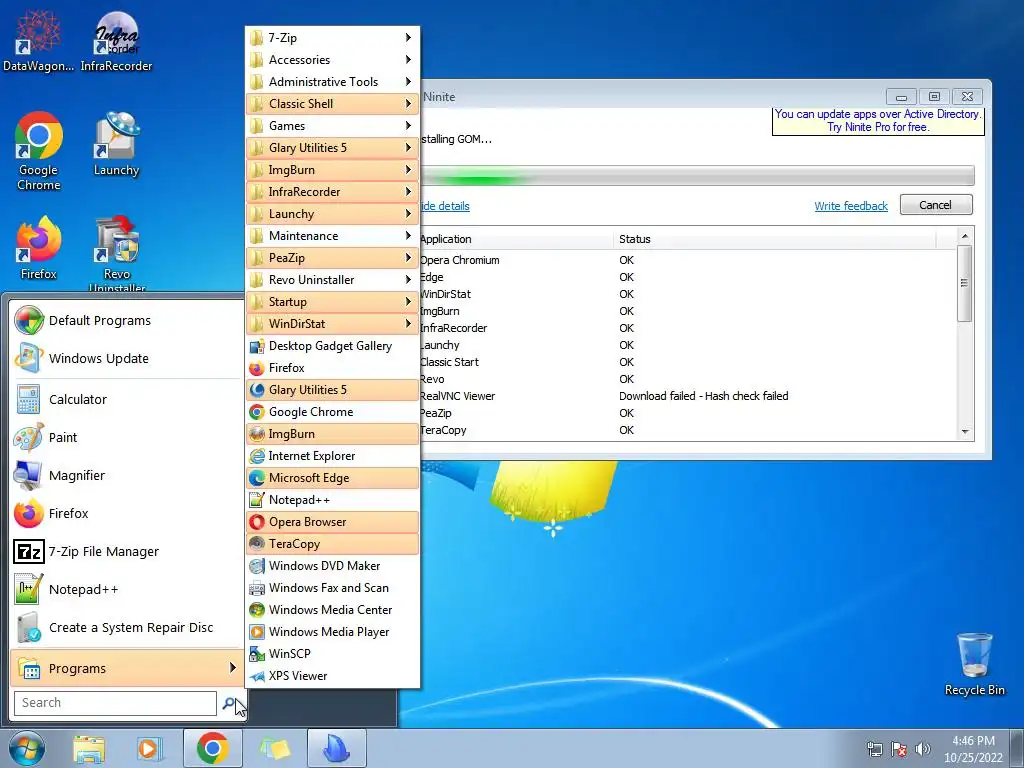Launch Microsoft Edge from Programs list

point(332,478)
